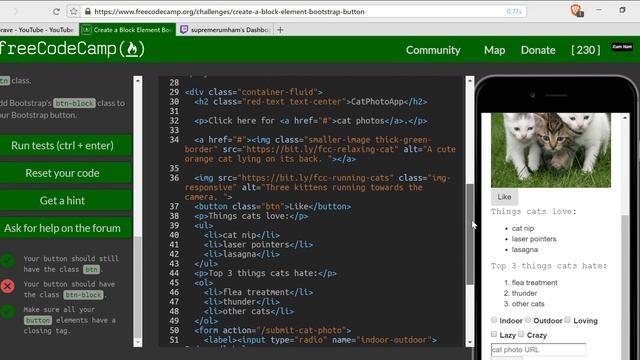Restore the browser window
640x360 pixels.
click(x=622, y=10)
